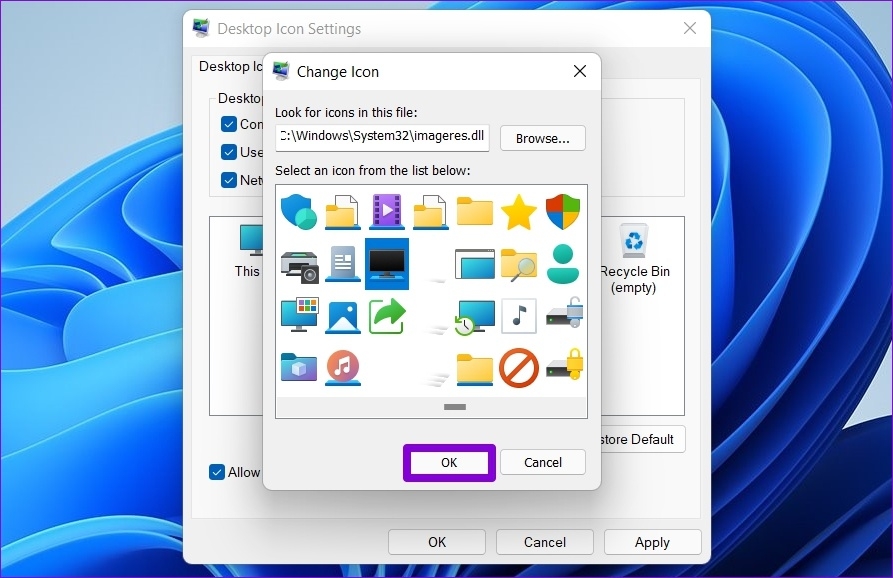
Task: Select the purple video film icon
Action: click(x=386, y=212)
